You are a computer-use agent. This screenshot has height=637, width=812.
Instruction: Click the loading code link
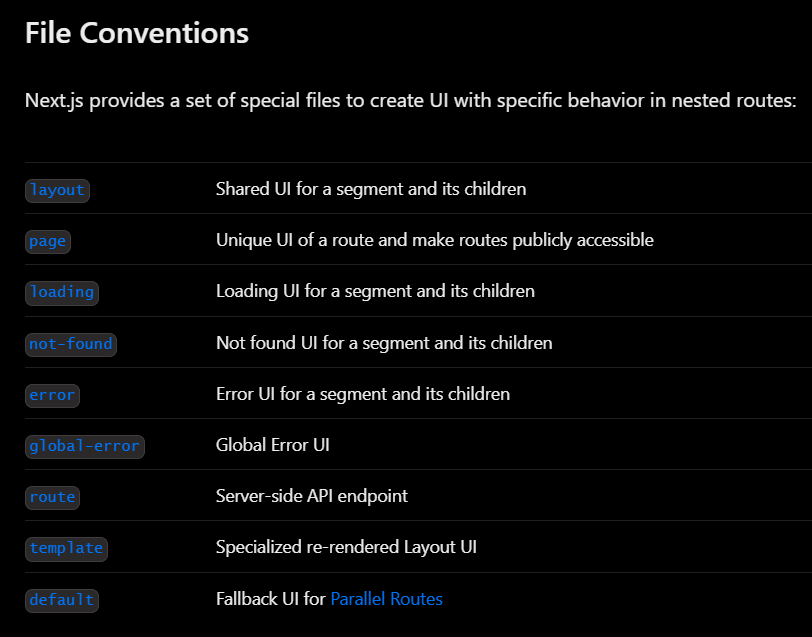(x=62, y=293)
